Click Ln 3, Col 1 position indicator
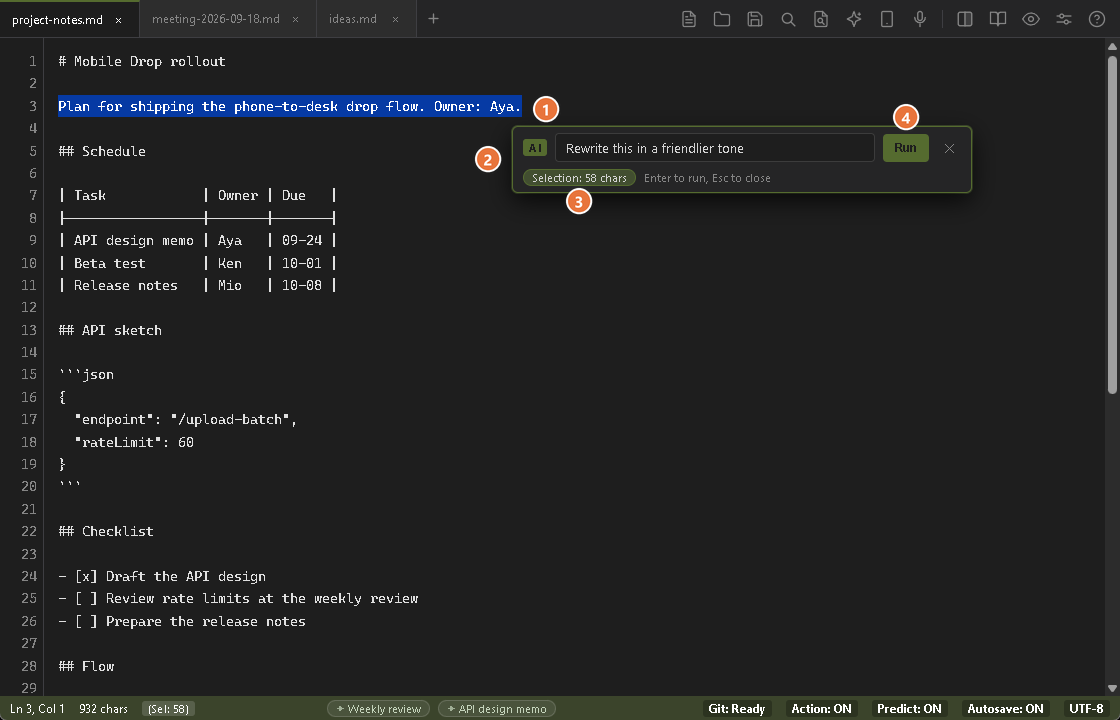 click(x=37, y=709)
